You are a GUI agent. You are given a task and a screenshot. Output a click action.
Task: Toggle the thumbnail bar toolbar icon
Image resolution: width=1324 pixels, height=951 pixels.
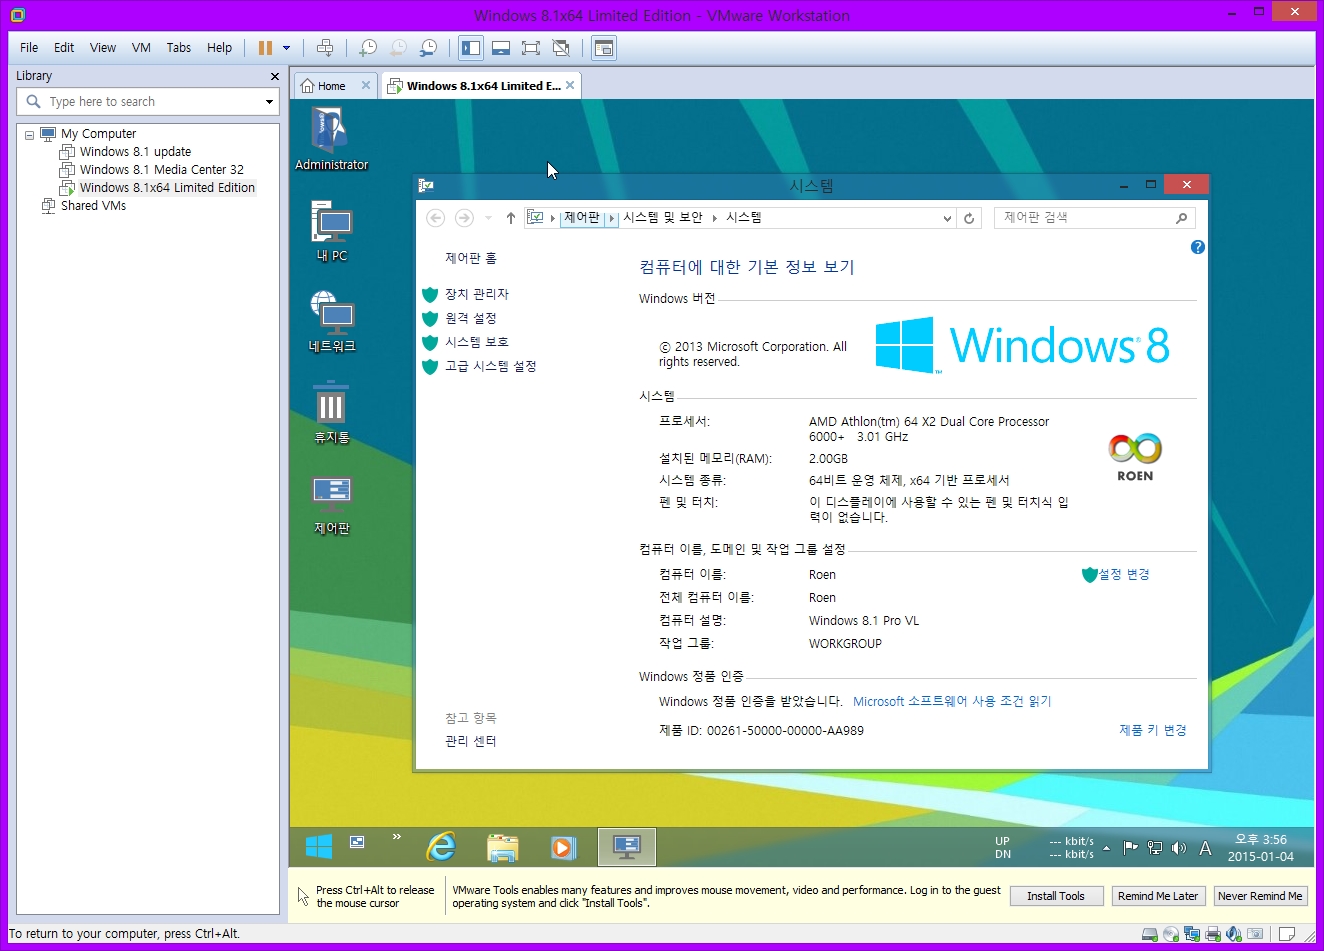pyautogui.click(x=501, y=48)
